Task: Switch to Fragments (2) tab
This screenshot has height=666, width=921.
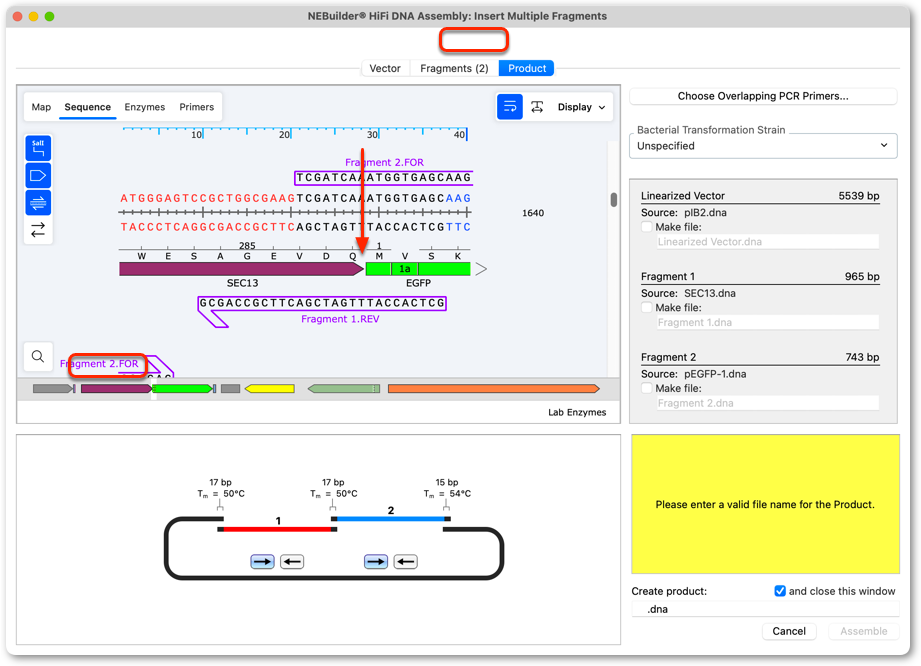Action: pos(454,68)
